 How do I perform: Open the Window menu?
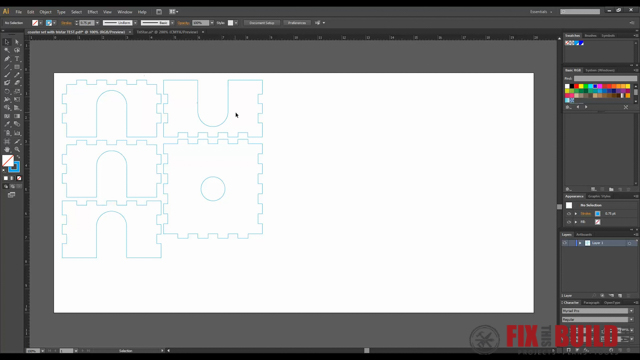pyautogui.click(x=124, y=12)
